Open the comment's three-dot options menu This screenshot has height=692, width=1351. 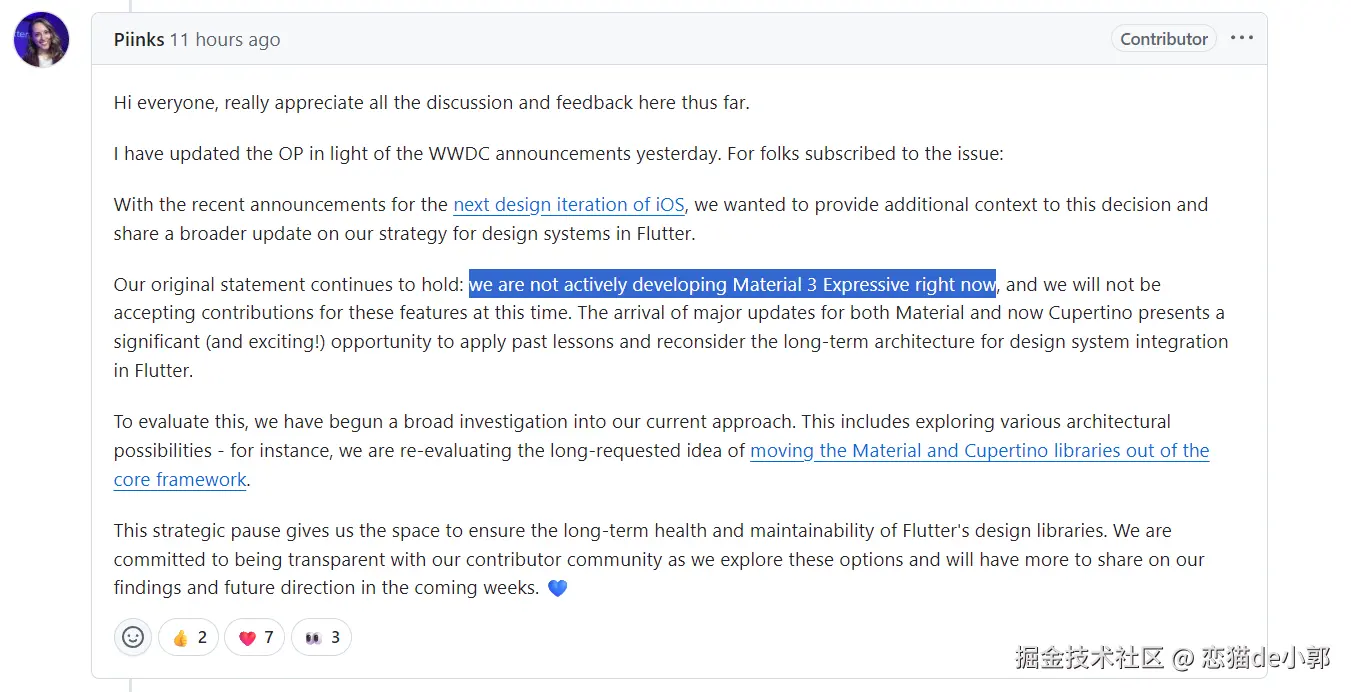click(x=1241, y=38)
